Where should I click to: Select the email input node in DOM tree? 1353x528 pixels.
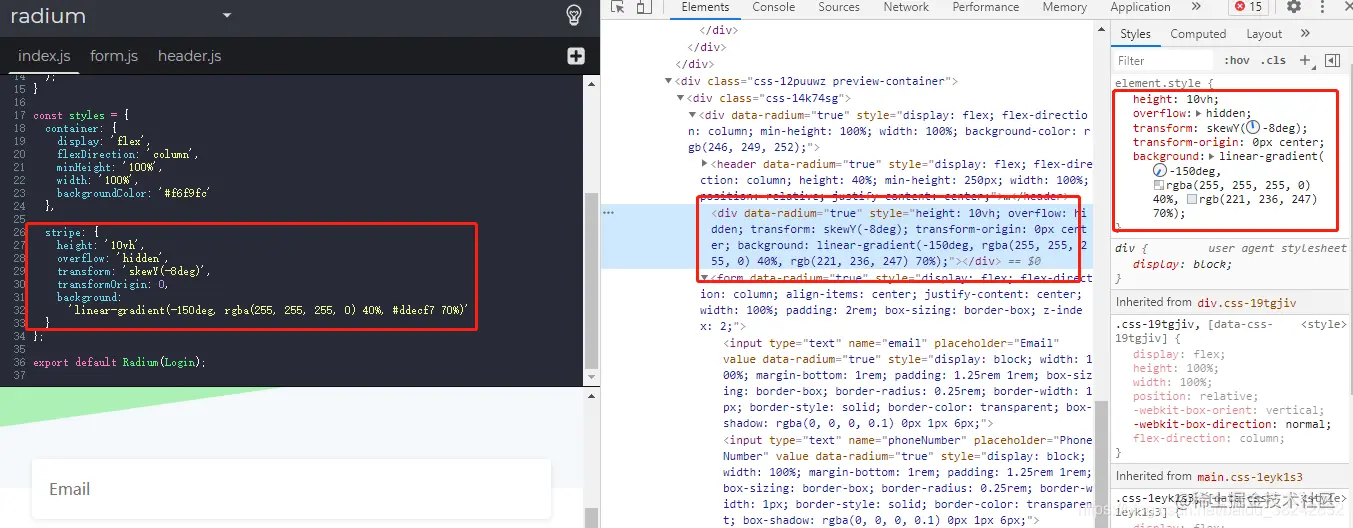pyautogui.click(x=908, y=383)
